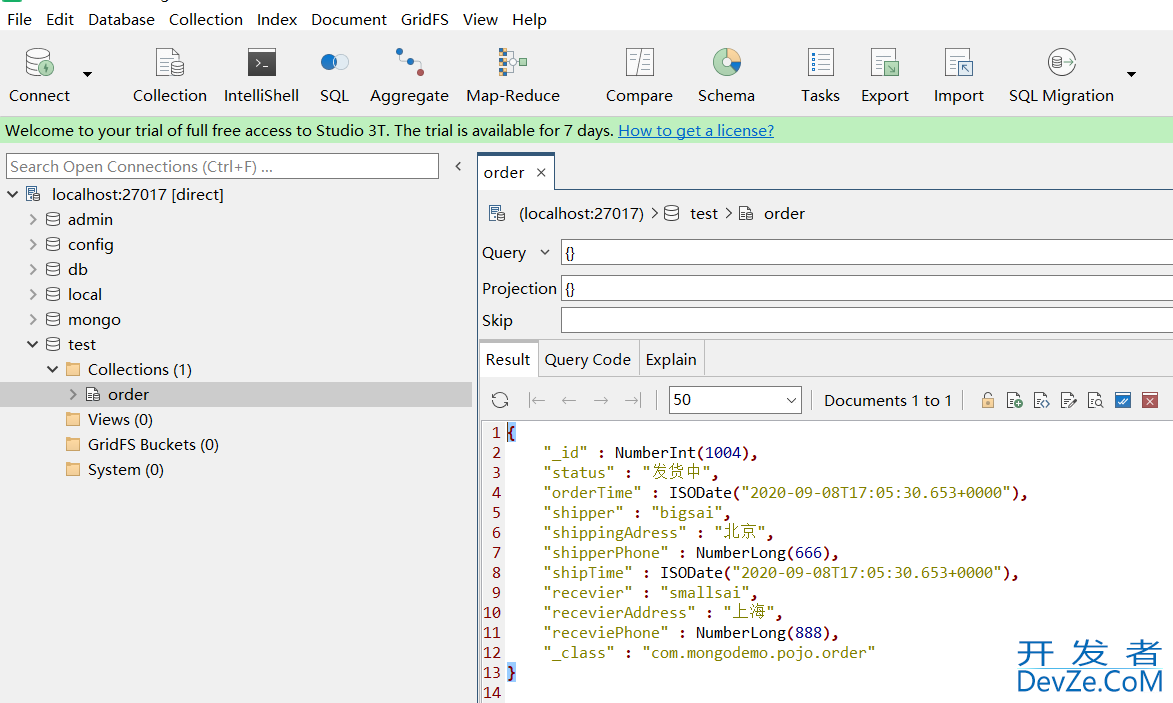Close the order tab

tap(541, 173)
